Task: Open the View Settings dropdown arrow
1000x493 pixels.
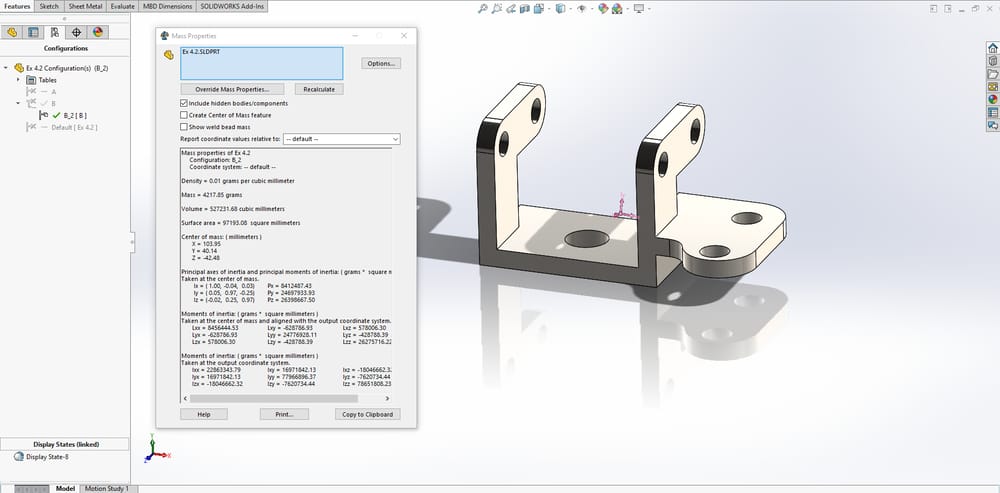Action: pos(647,9)
